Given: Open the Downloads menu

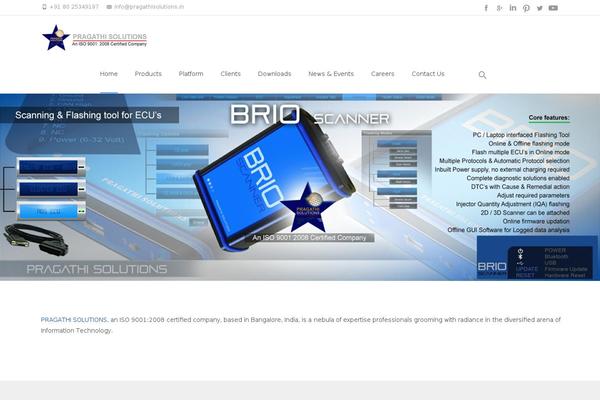Looking at the screenshot, I should [x=274, y=74].
